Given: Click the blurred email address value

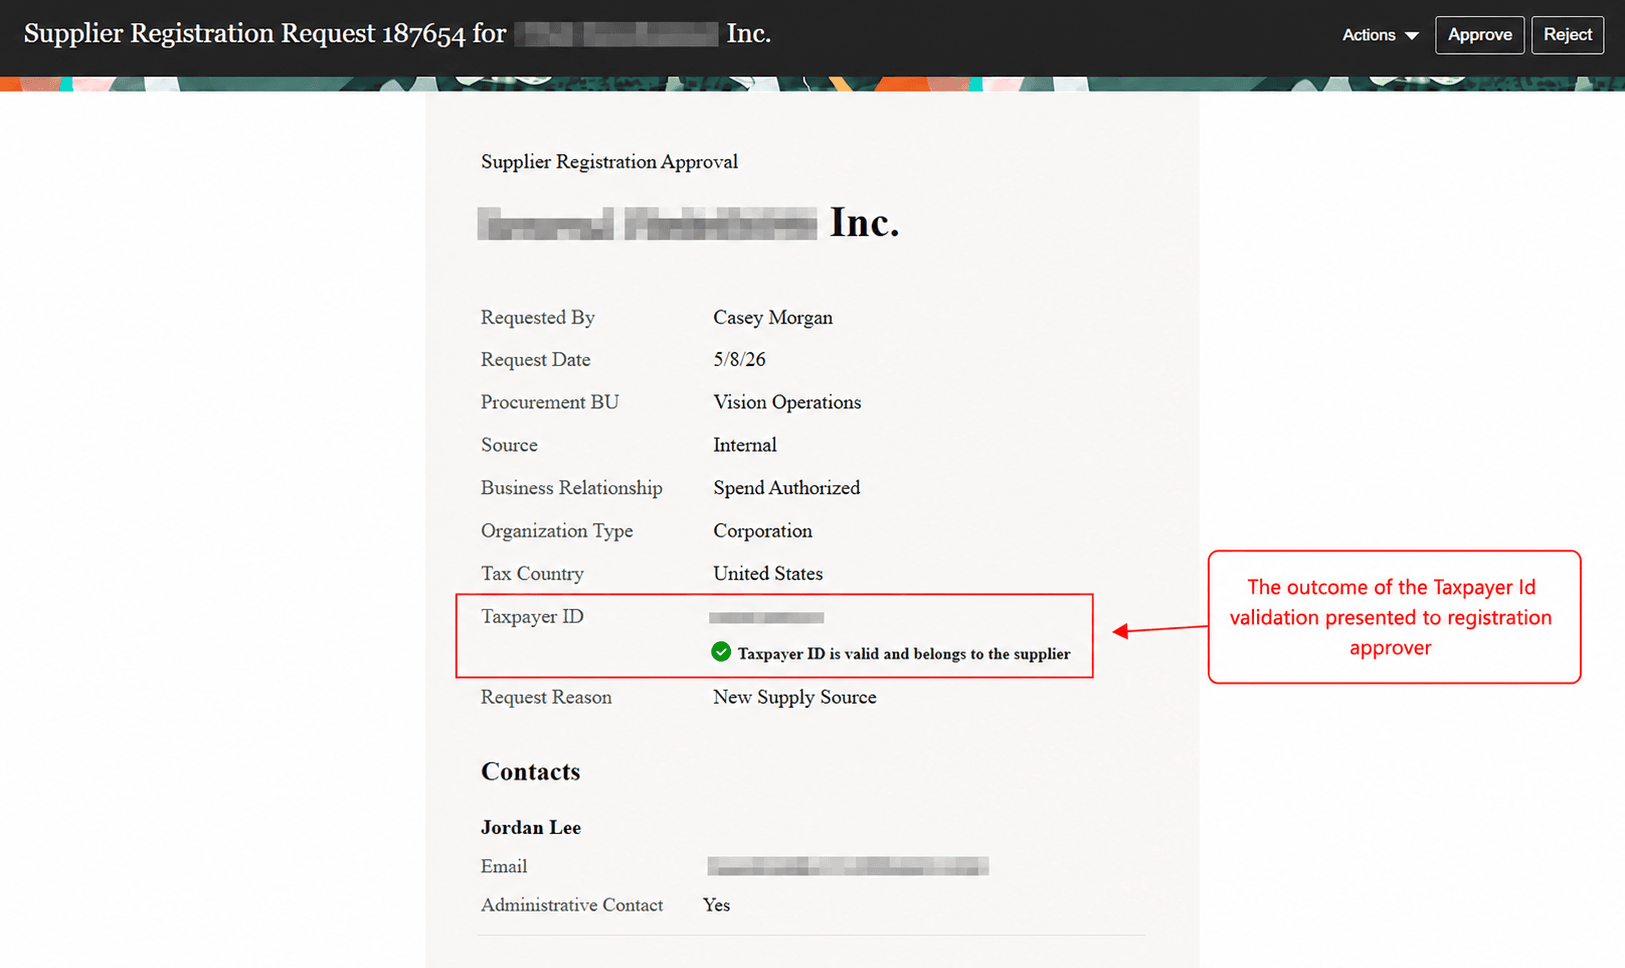Looking at the screenshot, I should tap(848, 866).
